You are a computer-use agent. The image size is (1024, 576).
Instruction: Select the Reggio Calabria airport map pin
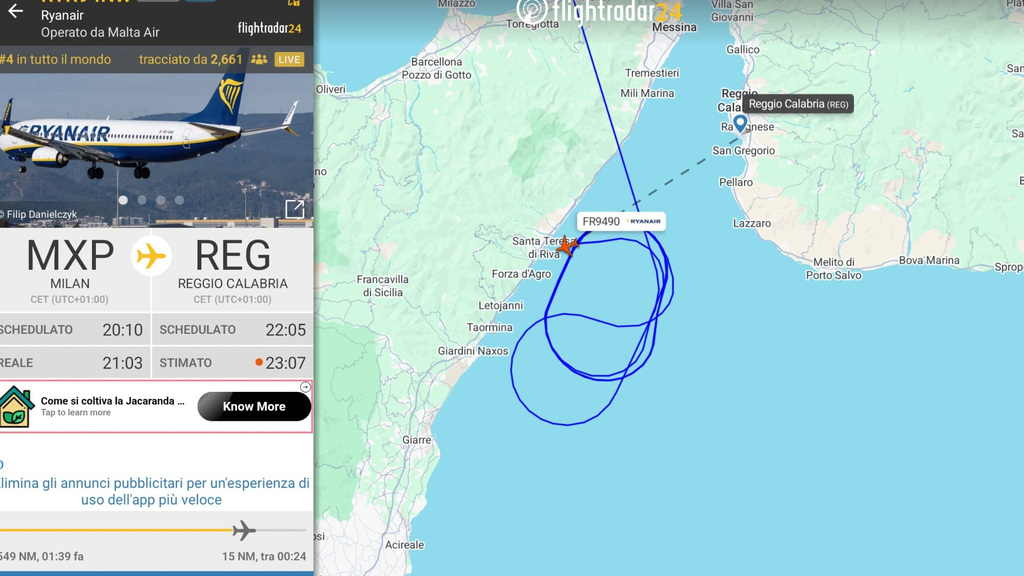(740, 123)
